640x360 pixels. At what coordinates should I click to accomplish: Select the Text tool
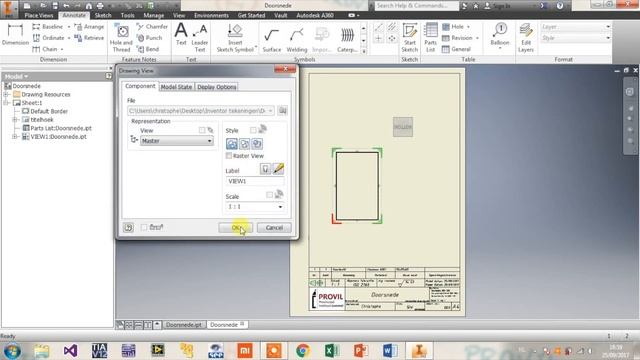tap(181, 34)
